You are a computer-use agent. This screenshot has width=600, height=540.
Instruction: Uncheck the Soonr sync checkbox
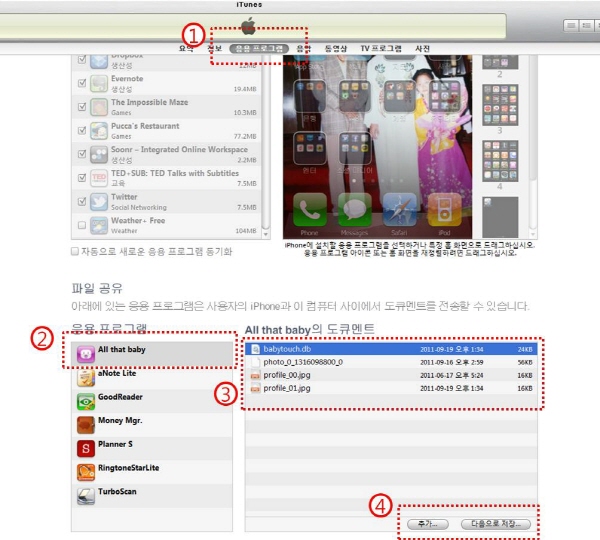tap(82, 154)
